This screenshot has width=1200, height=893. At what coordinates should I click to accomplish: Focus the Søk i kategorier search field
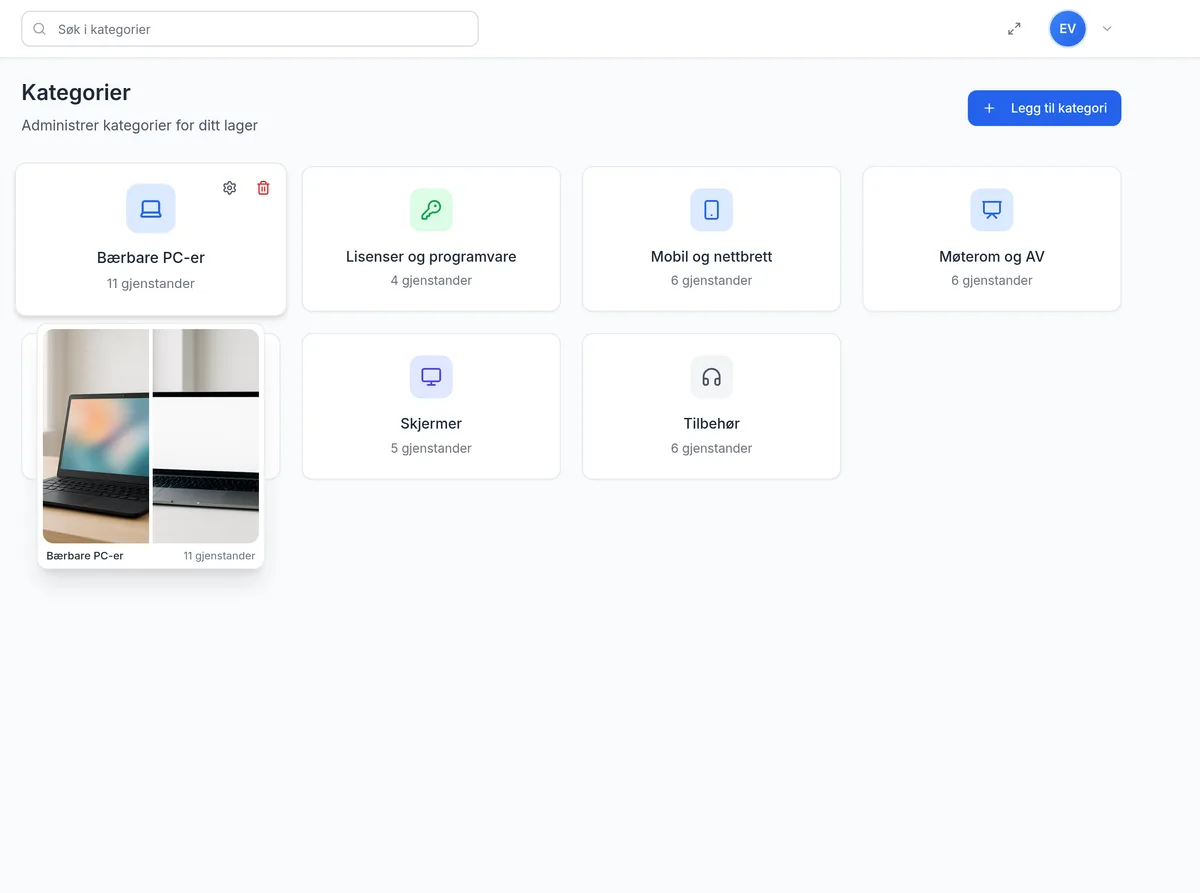250,29
